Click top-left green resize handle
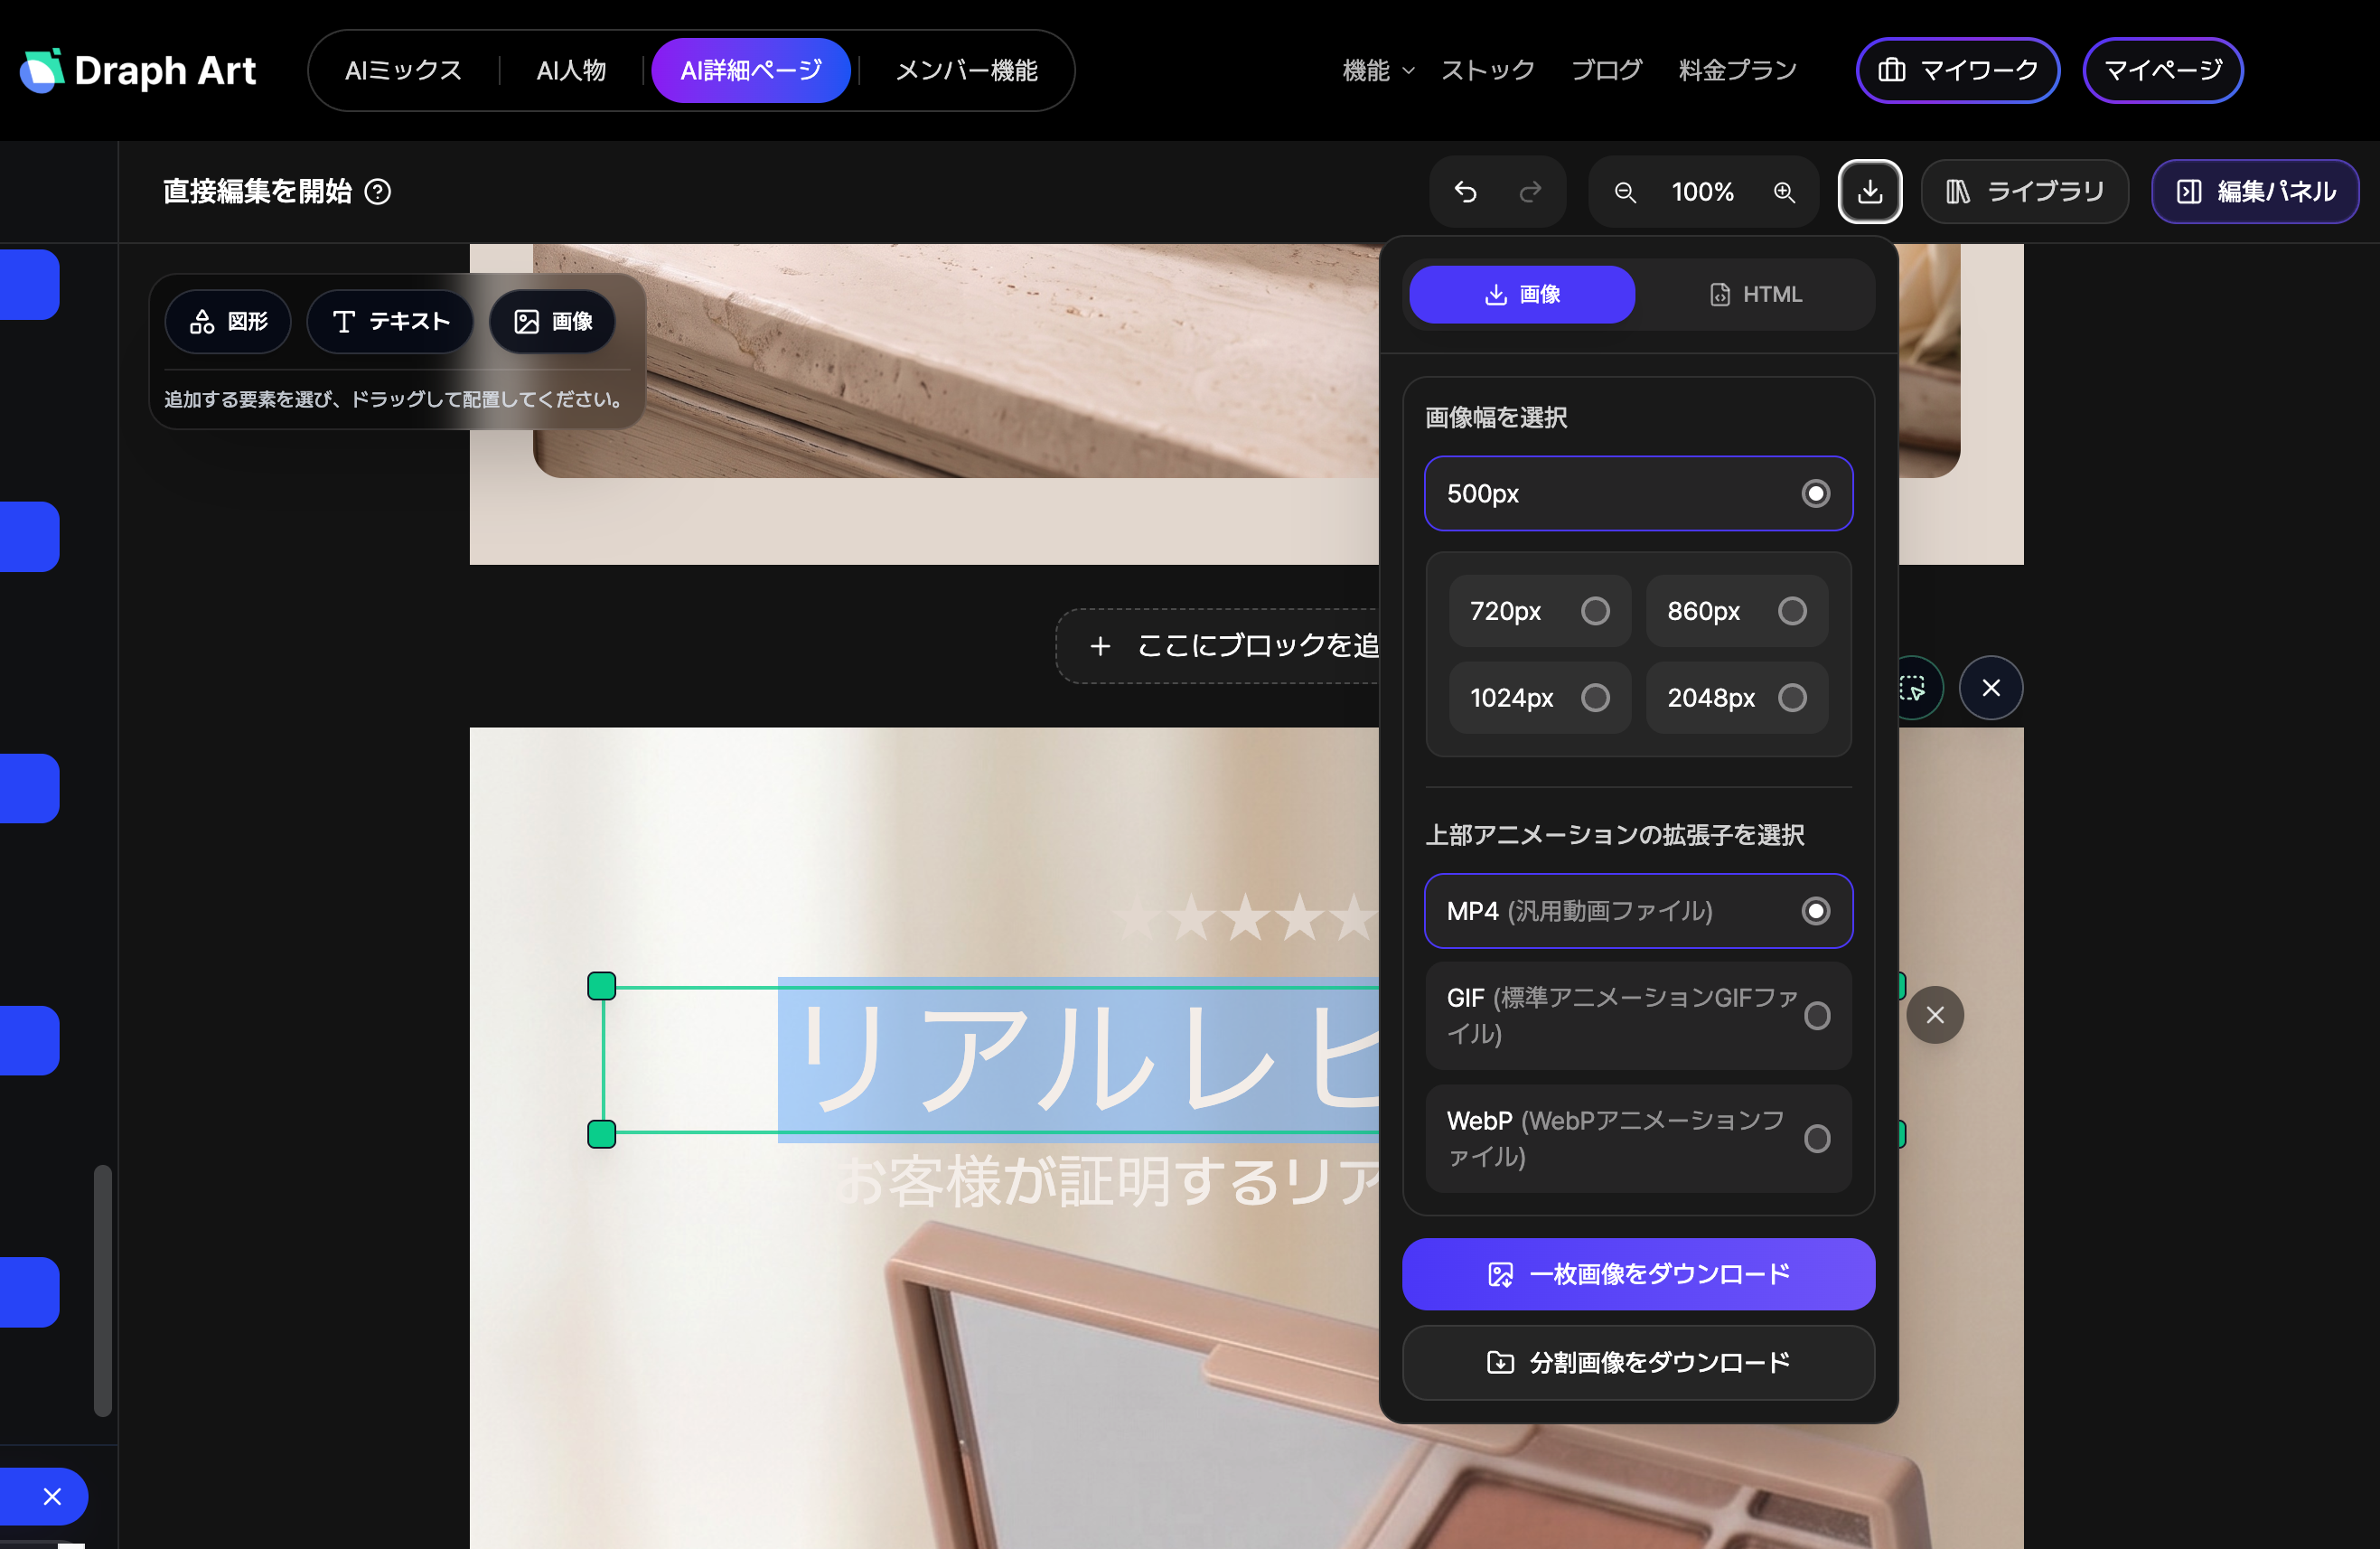Image resolution: width=2380 pixels, height=1549 pixels. click(601, 986)
